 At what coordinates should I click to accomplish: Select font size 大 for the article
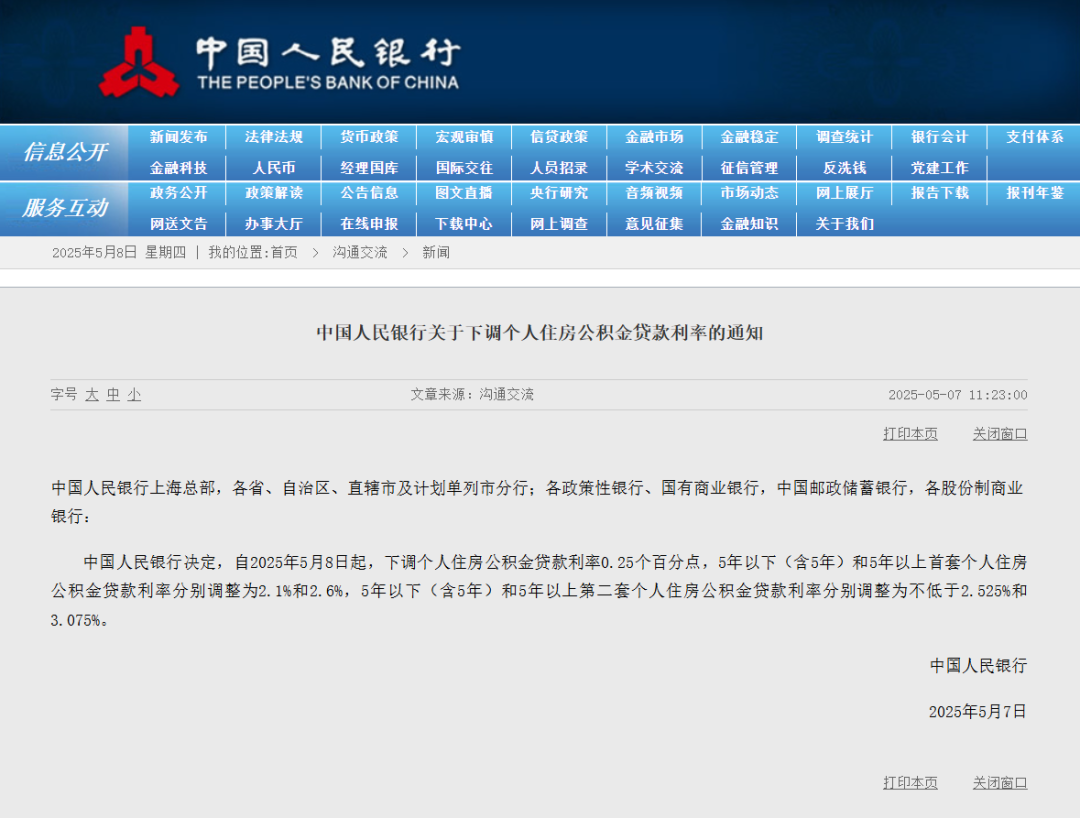(91, 395)
